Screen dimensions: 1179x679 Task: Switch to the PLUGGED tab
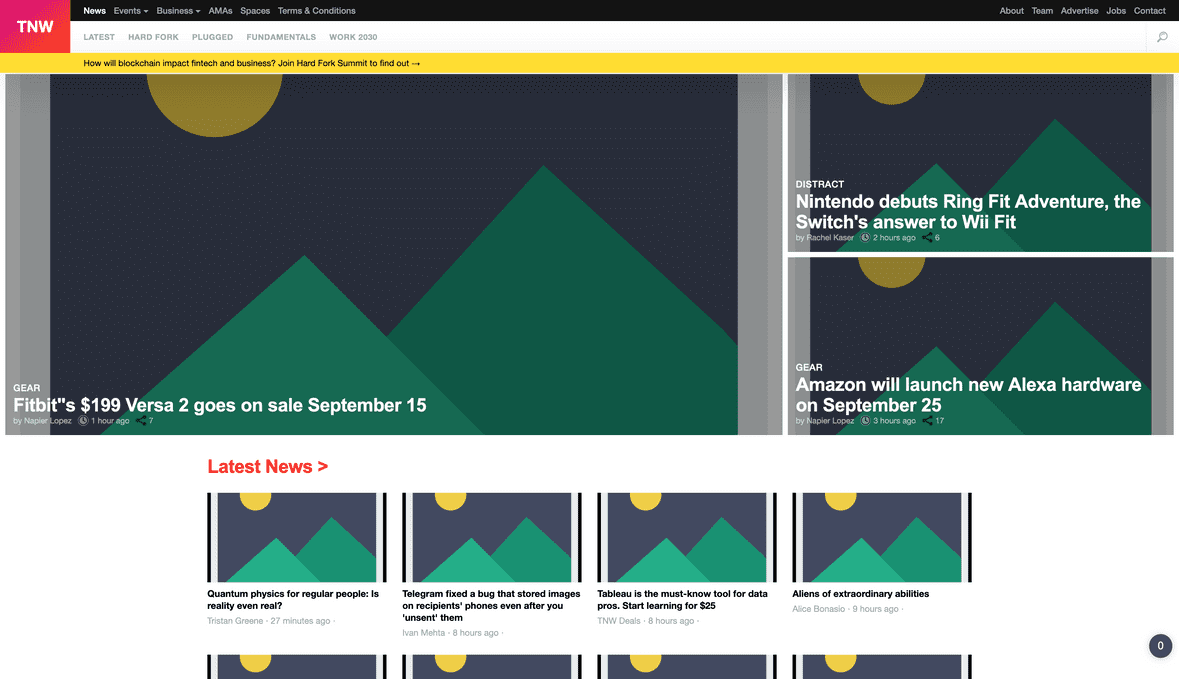[212, 37]
